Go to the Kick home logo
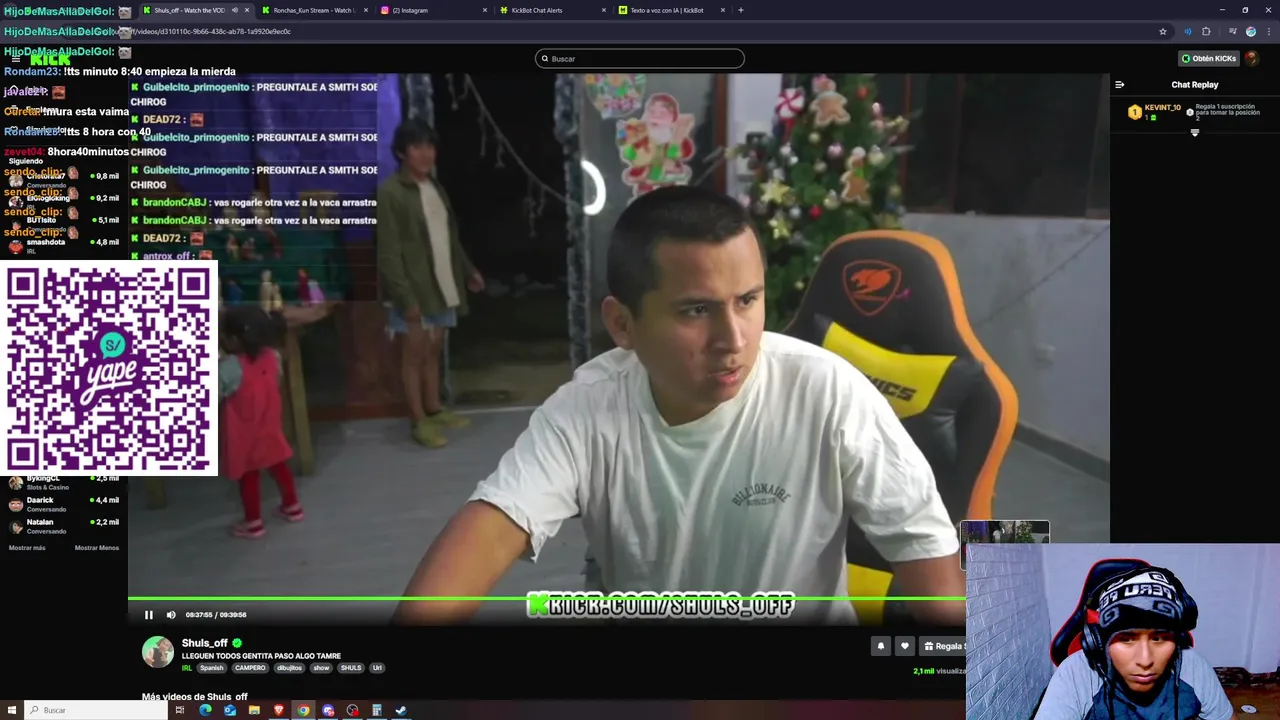The height and width of the screenshot is (720, 1280). (50, 59)
